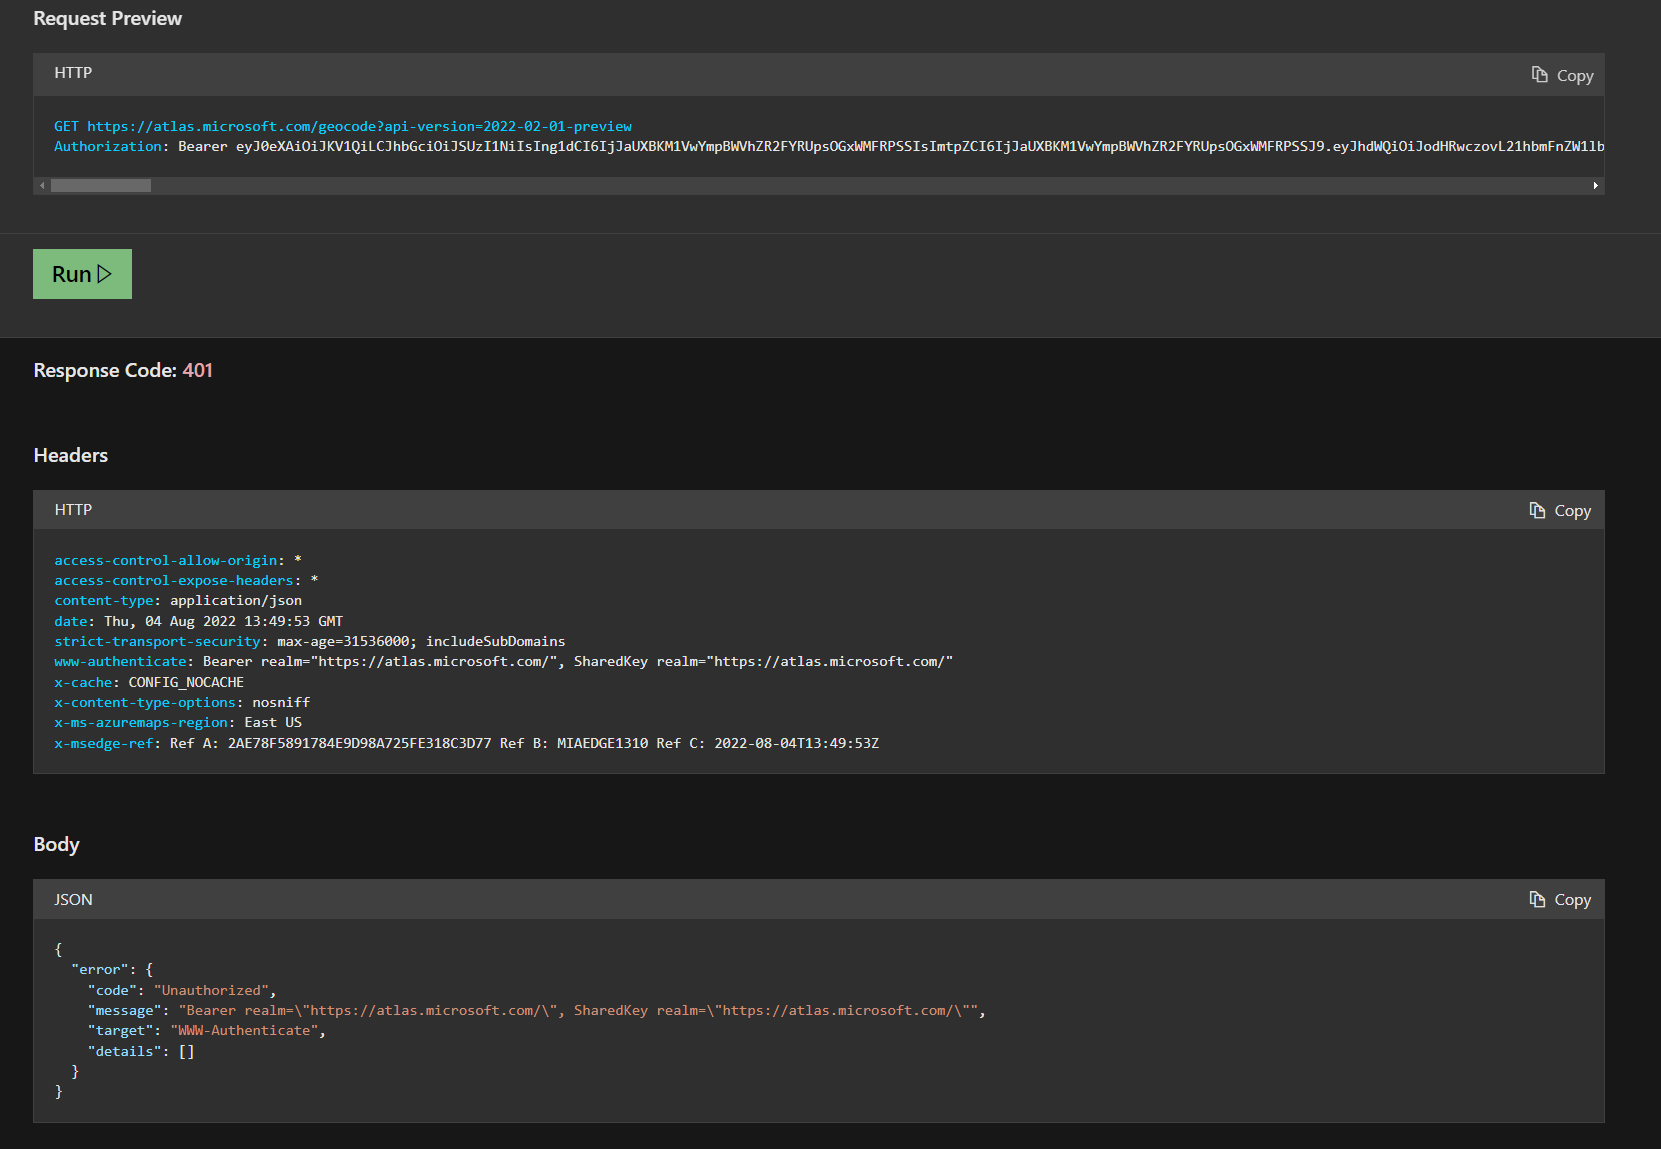Click the GET request URL line
Screen dimensions: 1661x1149
coord(343,126)
